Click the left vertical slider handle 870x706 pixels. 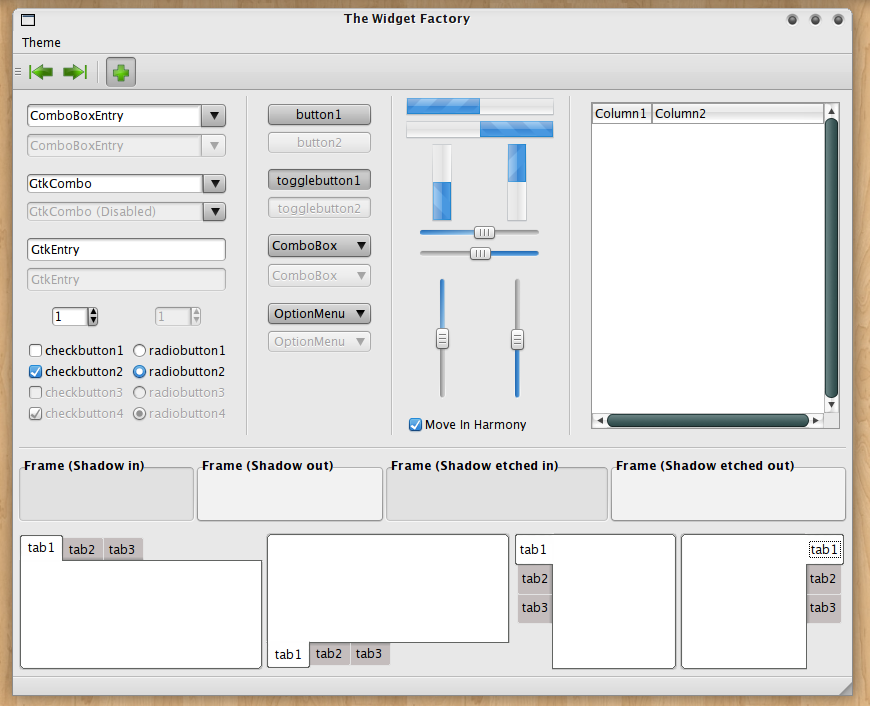(x=442, y=339)
